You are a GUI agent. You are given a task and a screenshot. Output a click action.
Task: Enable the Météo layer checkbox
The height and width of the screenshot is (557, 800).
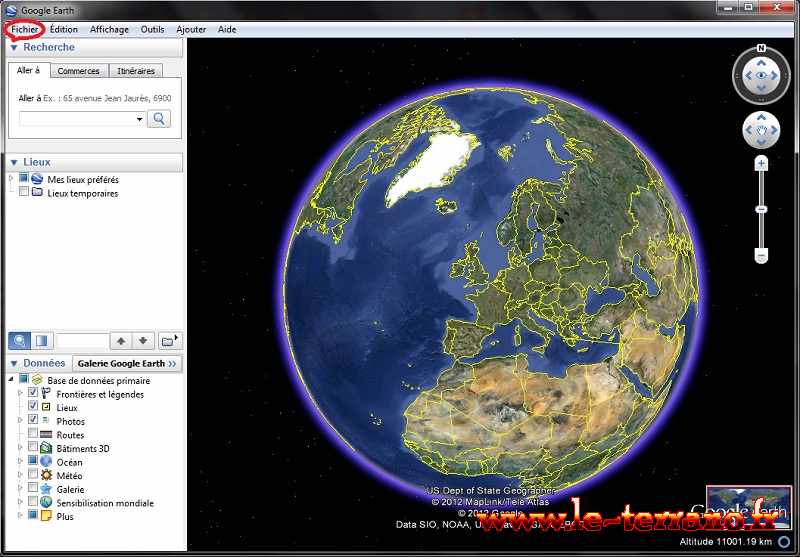coord(33,474)
